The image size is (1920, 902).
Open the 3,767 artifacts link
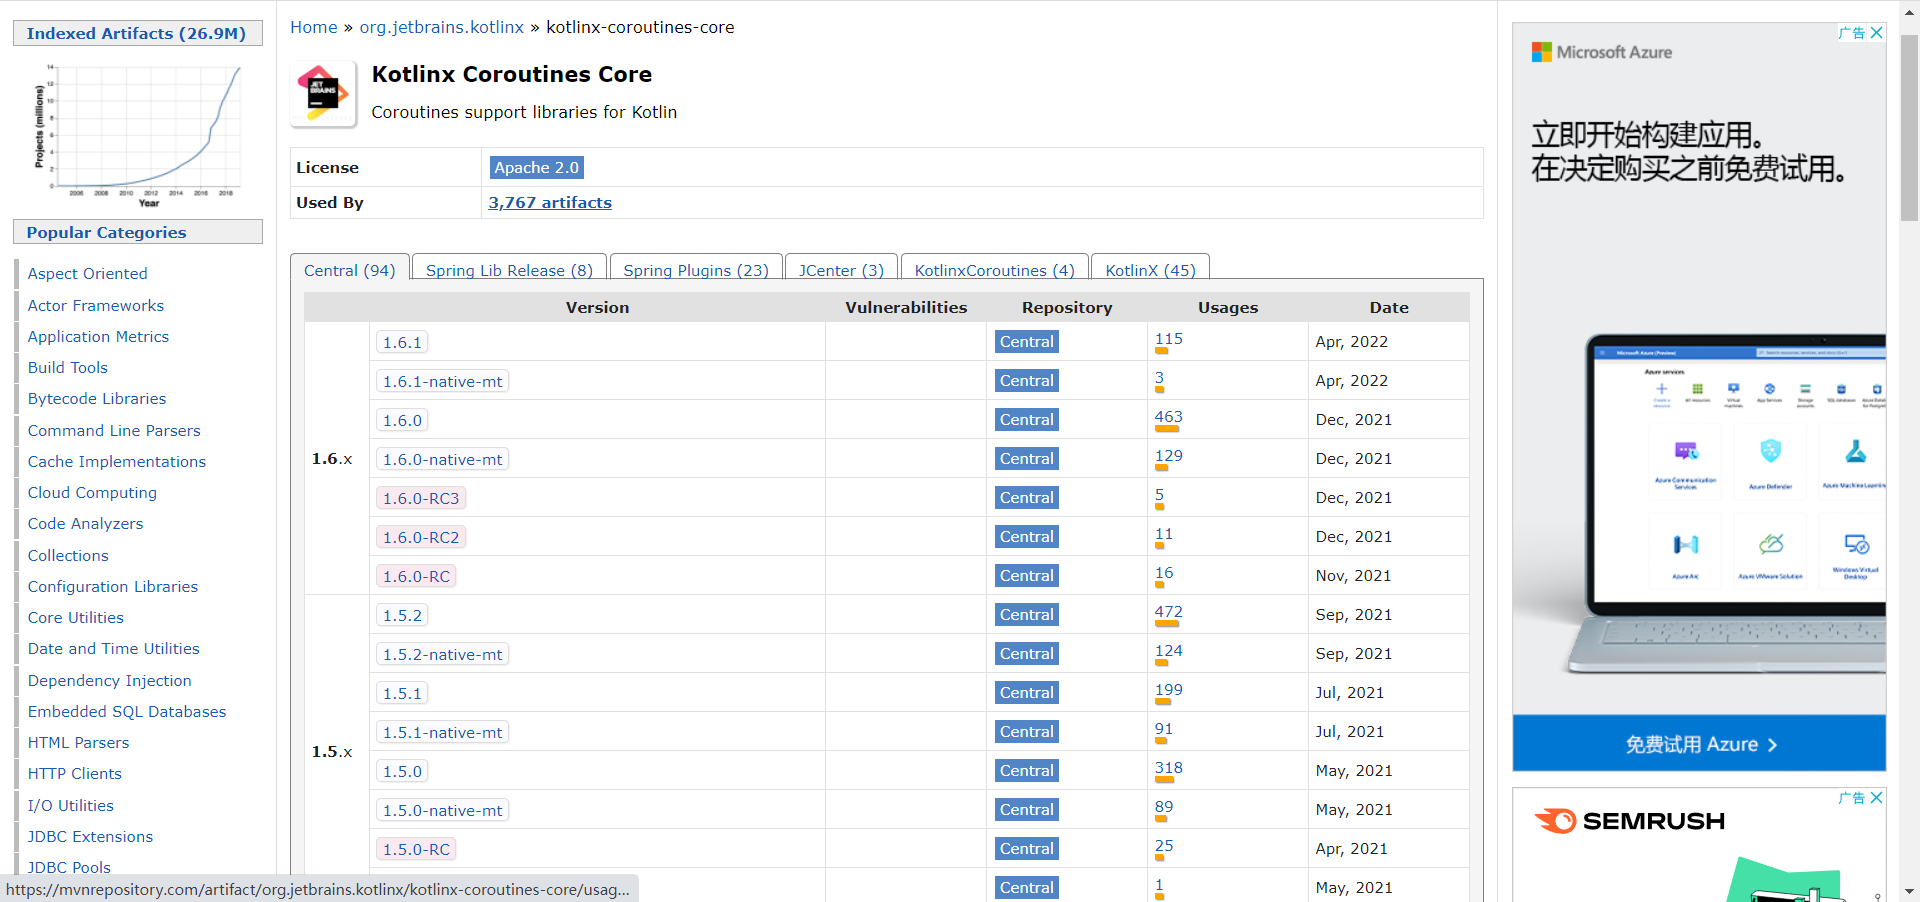(x=550, y=203)
